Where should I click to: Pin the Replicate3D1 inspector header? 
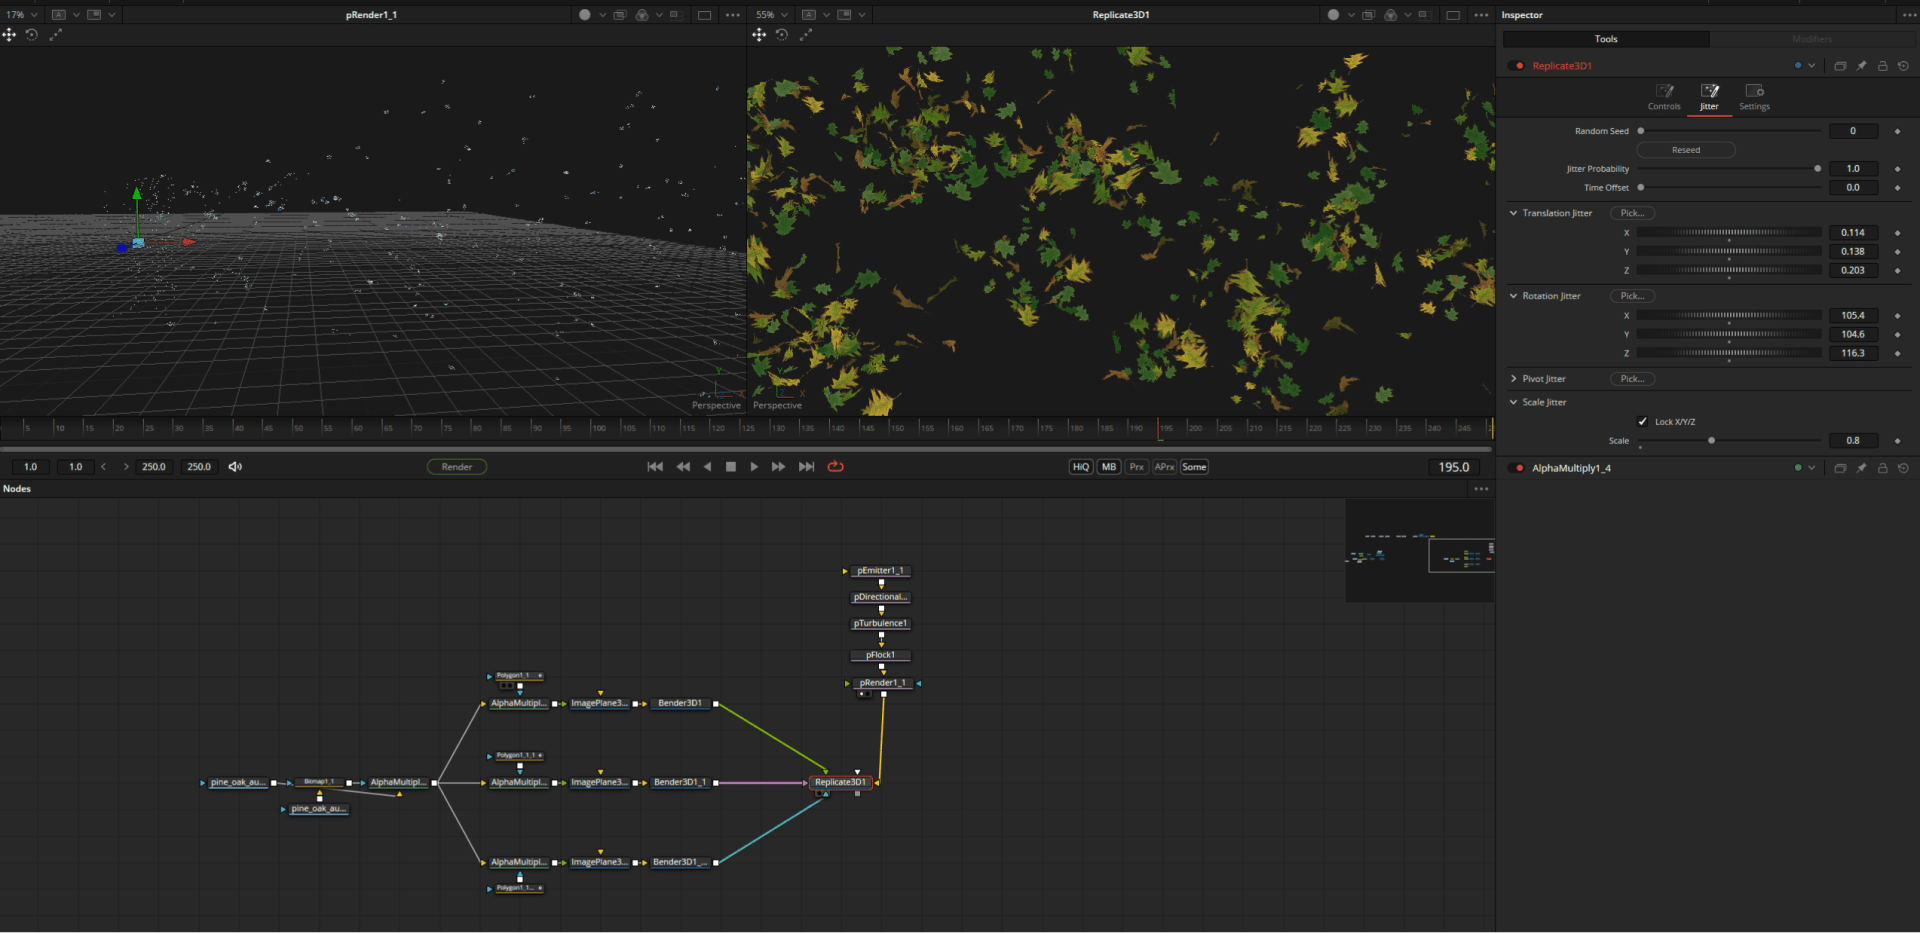[1861, 65]
